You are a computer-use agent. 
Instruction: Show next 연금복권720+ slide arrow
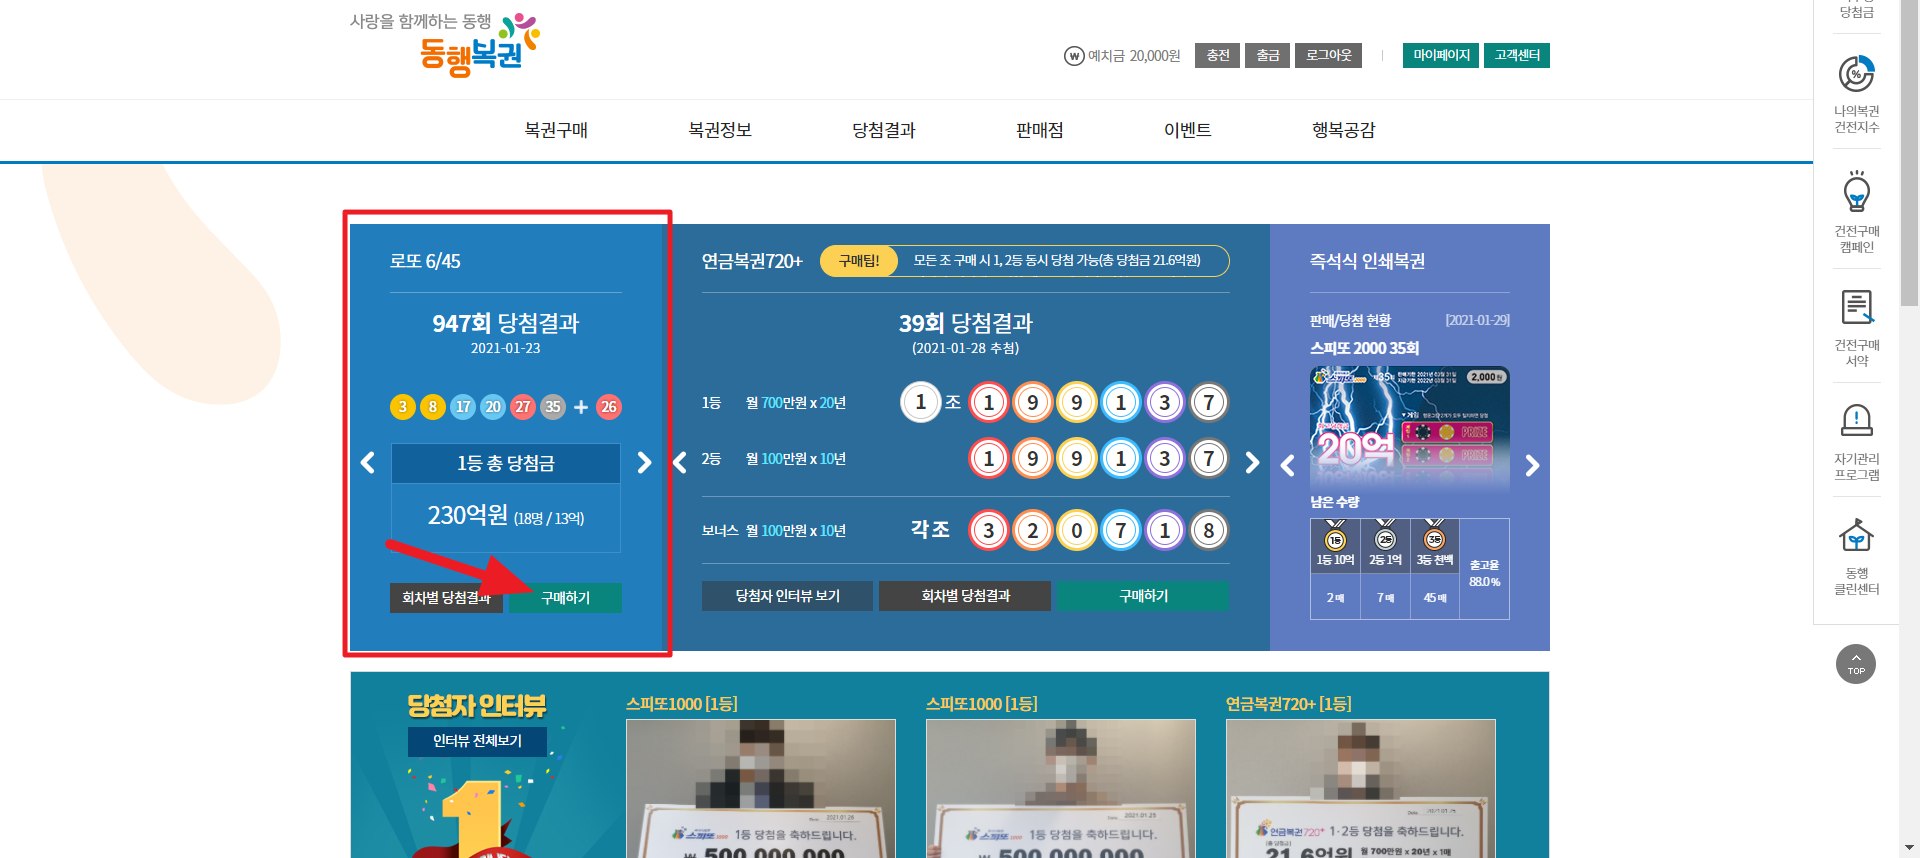pyautogui.click(x=1252, y=462)
